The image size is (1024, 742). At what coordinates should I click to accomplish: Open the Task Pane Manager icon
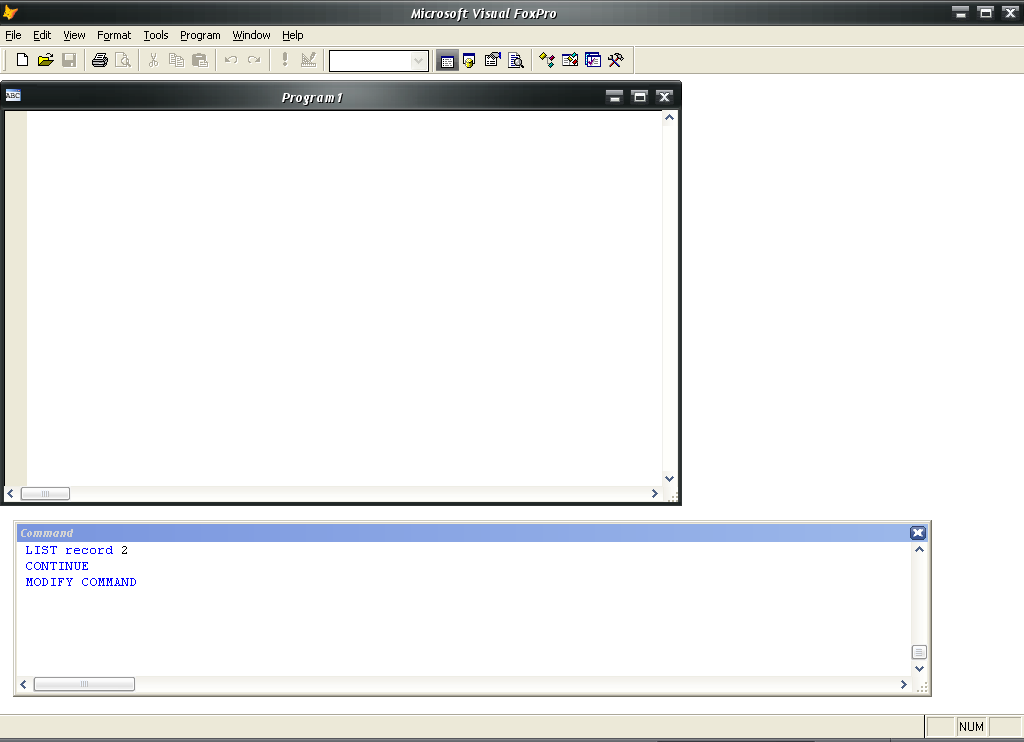click(x=592, y=61)
